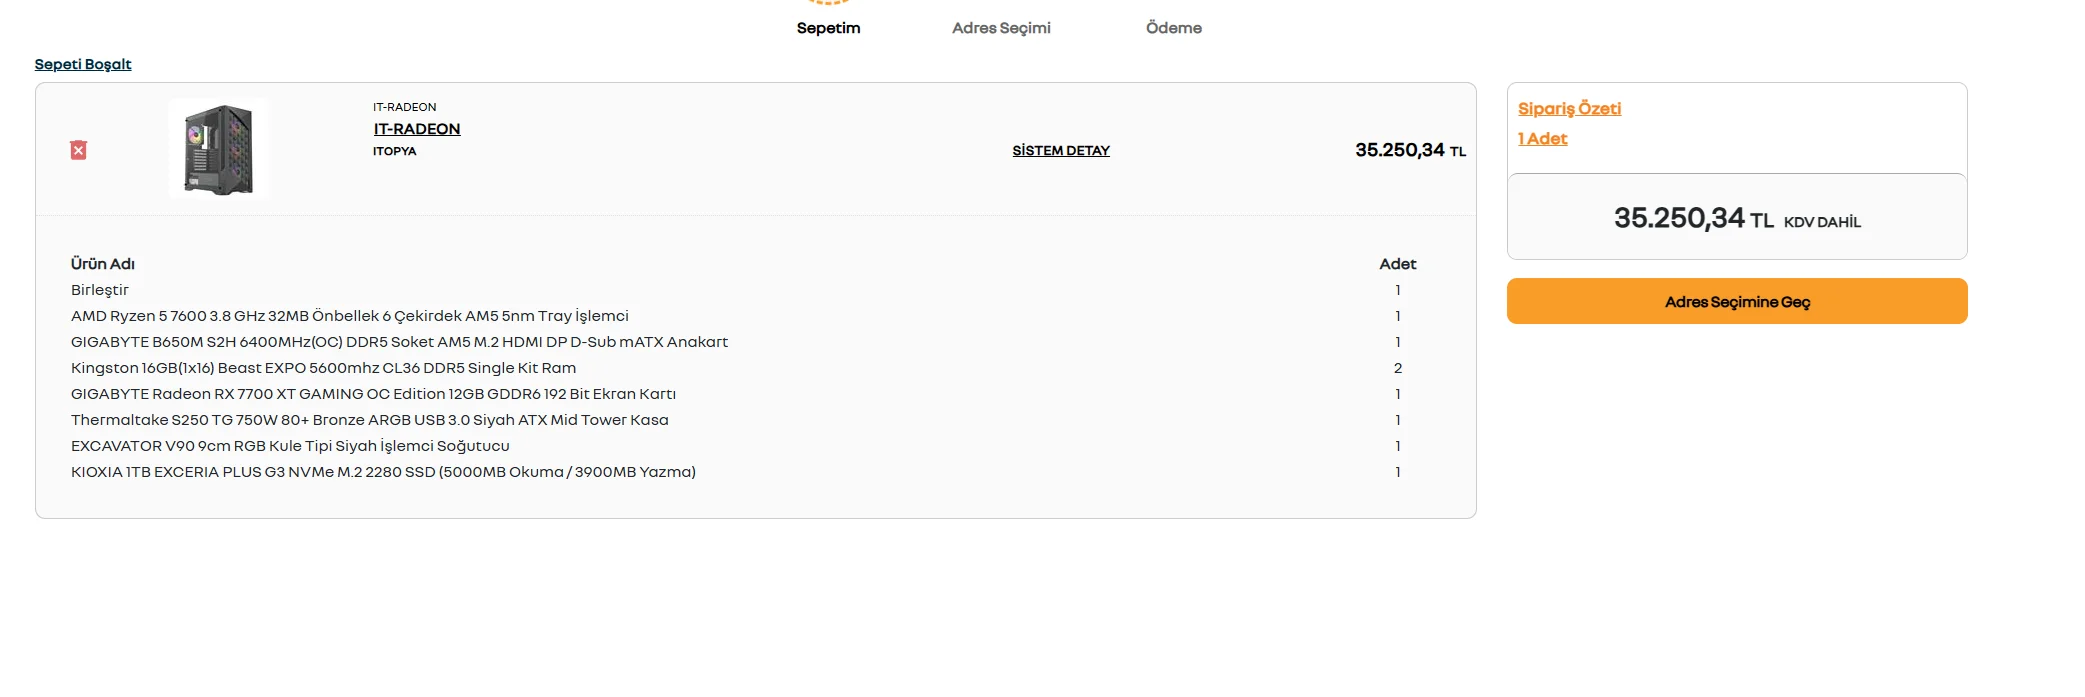Select the Ödeme step
The image size is (2085, 697).
1173,28
